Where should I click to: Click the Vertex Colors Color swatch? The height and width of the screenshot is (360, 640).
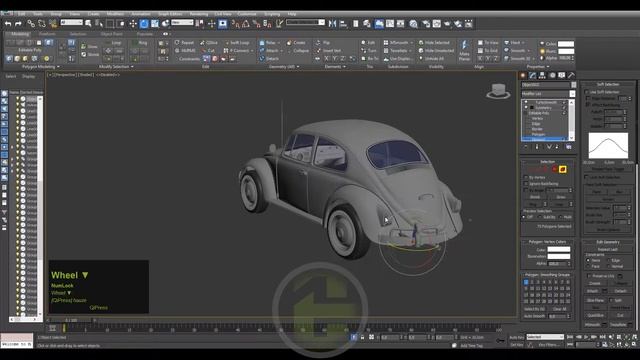(559, 249)
